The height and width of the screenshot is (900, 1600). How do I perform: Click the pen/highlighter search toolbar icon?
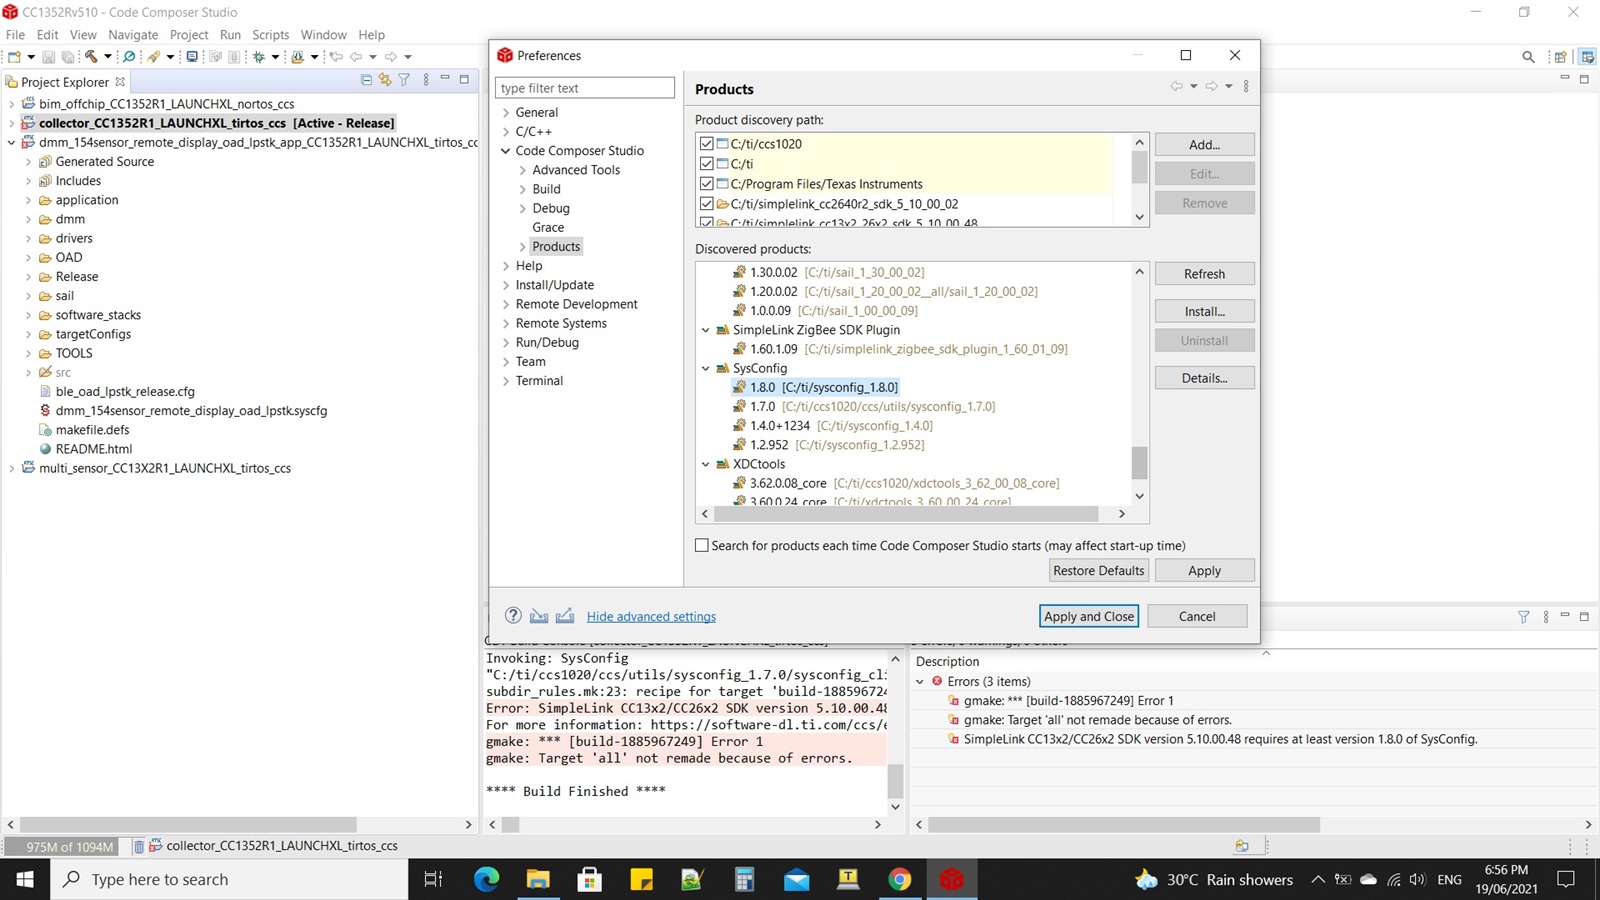(153, 57)
